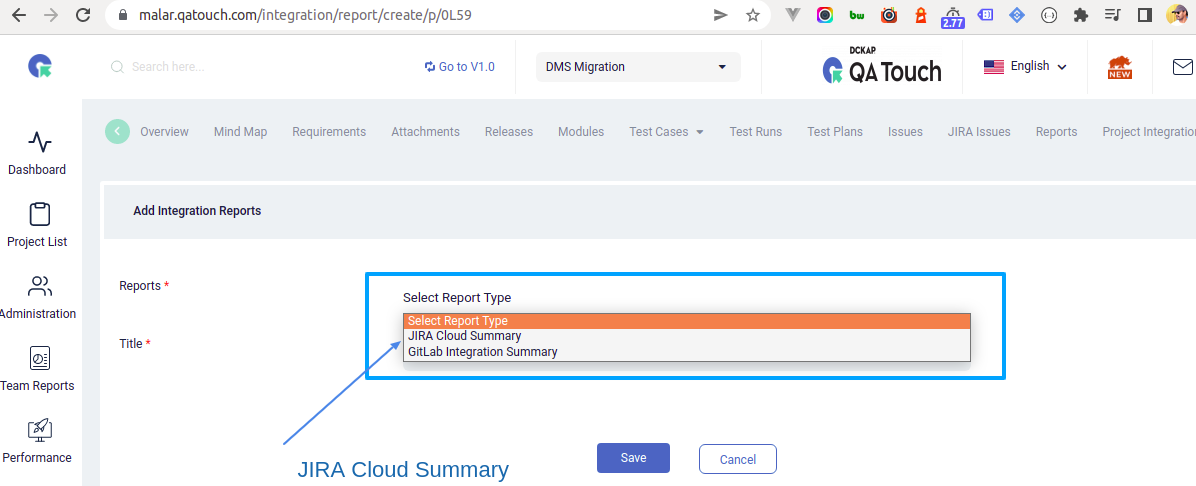This screenshot has width=1196, height=486.
Task: Open the browser Extensions puzzle icon
Action: (x=1080, y=15)
